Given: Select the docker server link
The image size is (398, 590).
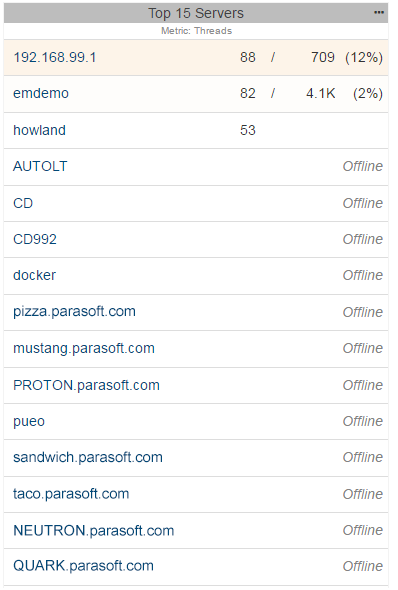Looking at the screenshot, I should pos(34,275).
